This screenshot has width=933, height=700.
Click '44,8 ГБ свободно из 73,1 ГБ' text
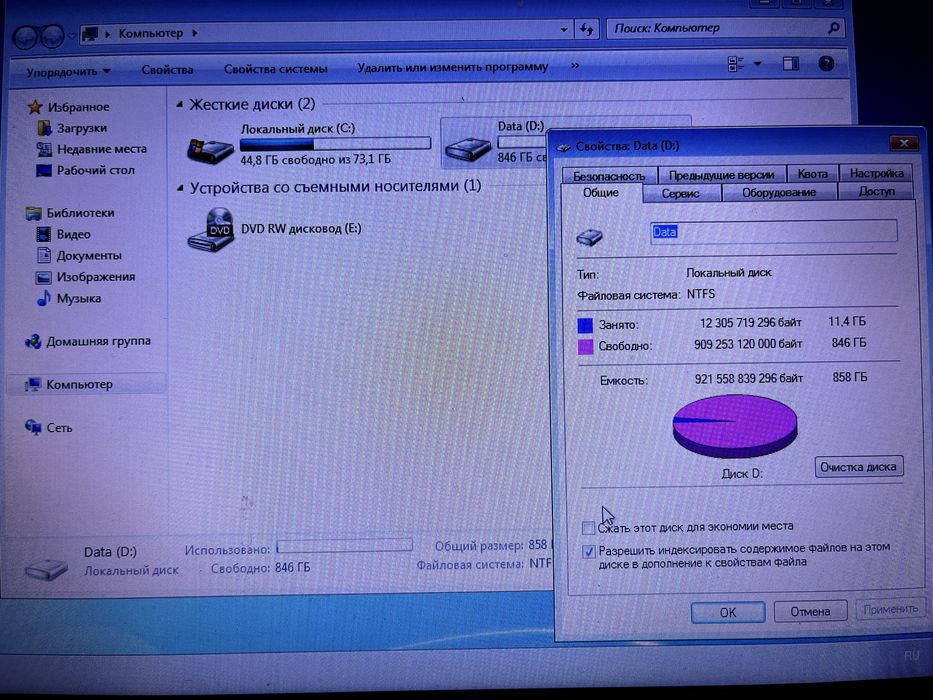pos(315,160)
